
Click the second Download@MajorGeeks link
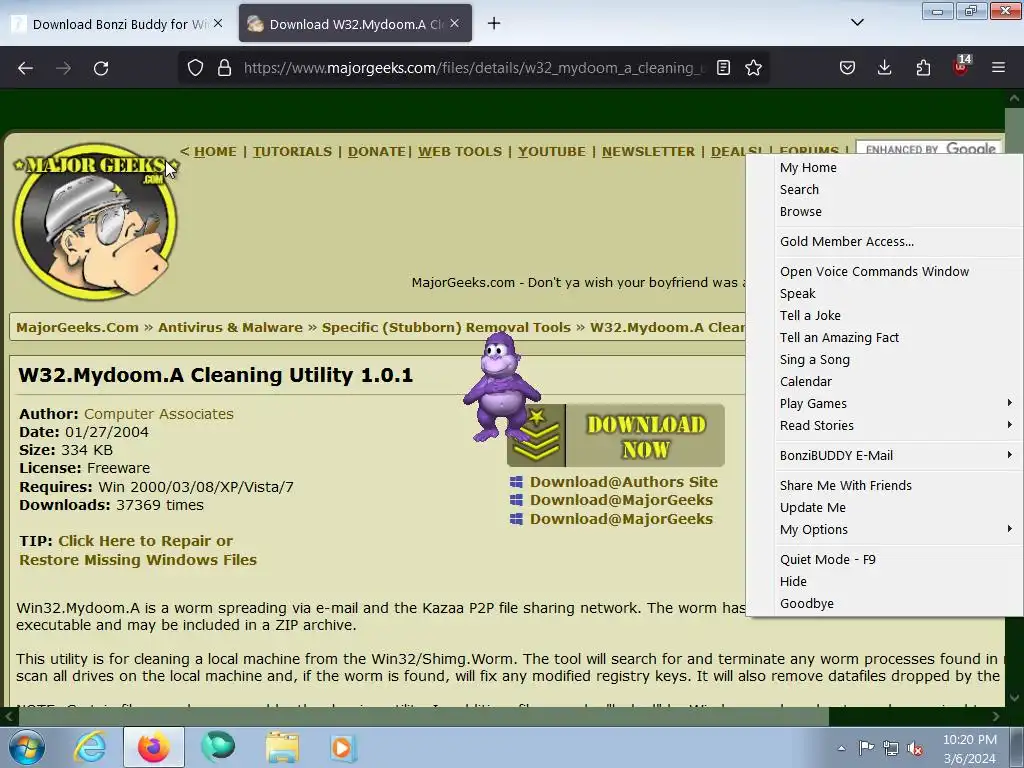click(x=621, y=519)
